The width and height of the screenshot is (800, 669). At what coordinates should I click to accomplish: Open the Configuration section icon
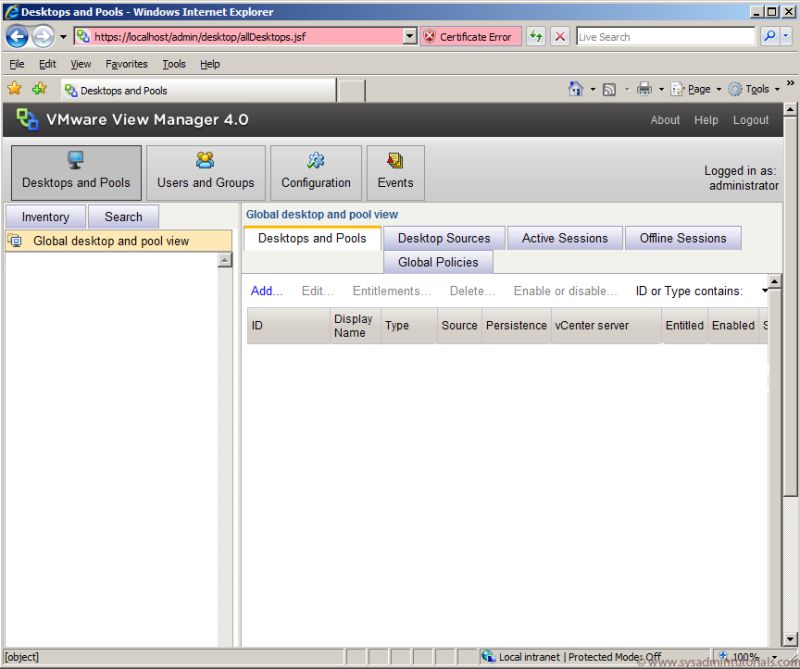315,159
